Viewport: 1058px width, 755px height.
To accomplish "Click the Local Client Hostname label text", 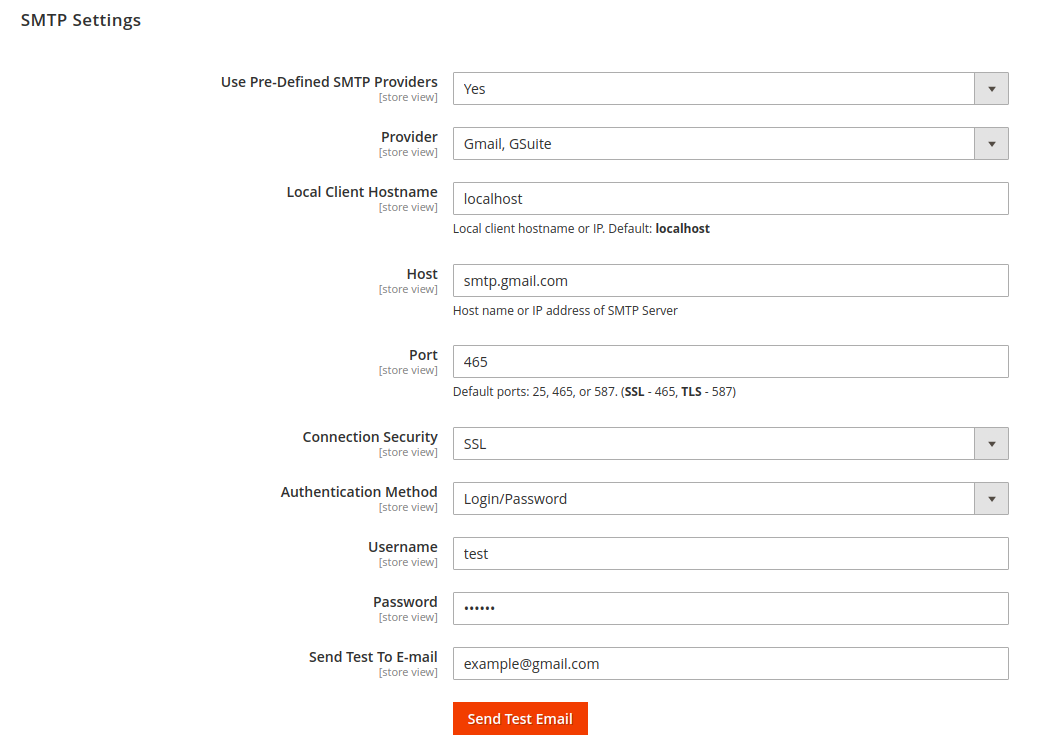I will [362, 192].
